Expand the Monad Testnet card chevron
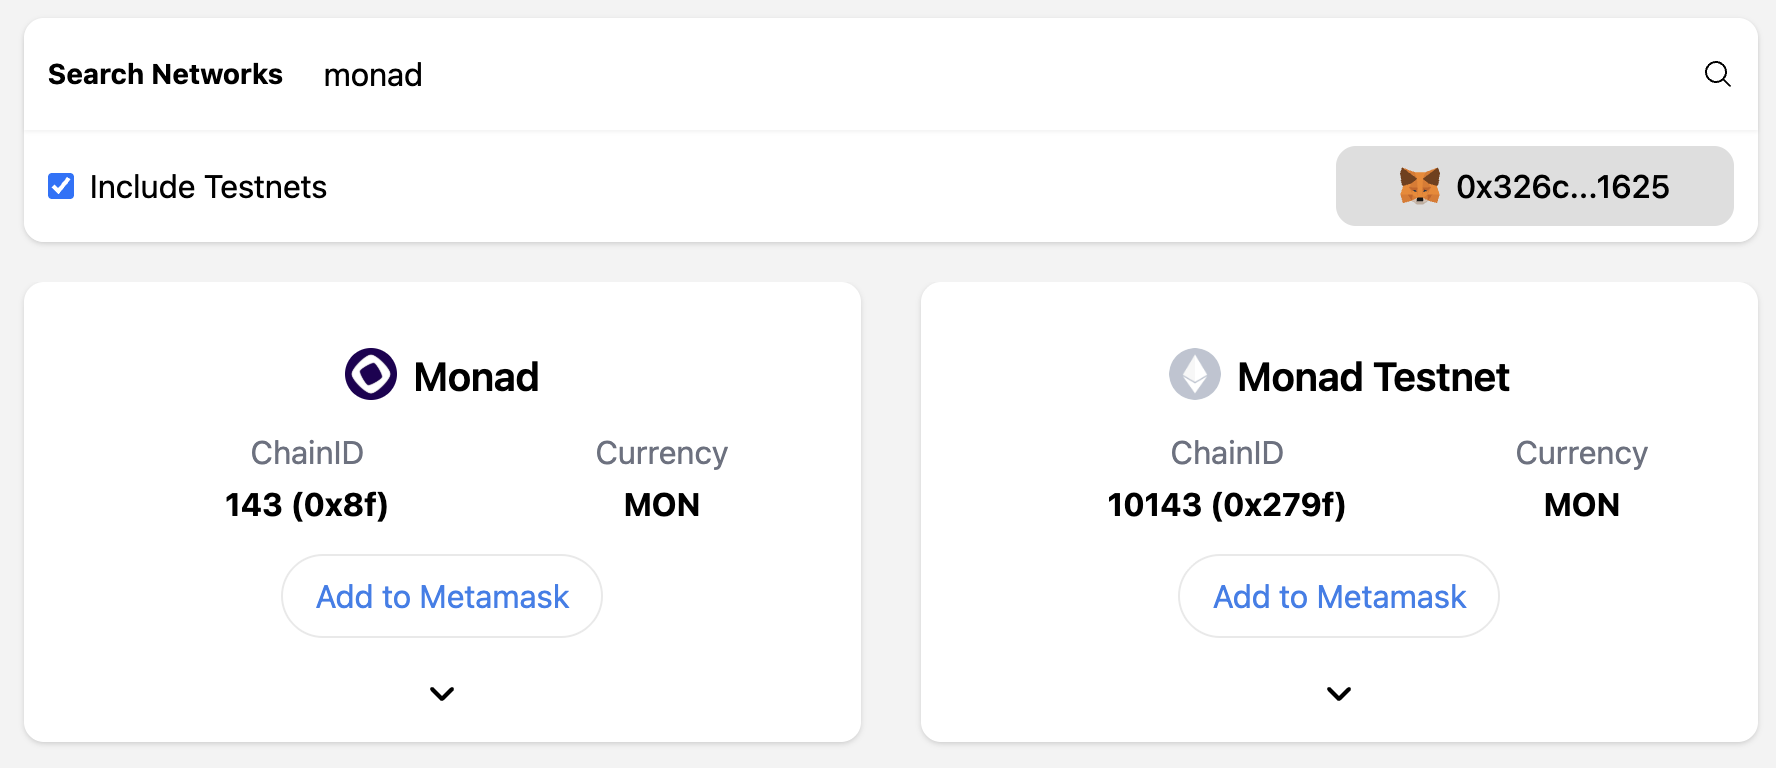1776x768 pixels. 1338,693
